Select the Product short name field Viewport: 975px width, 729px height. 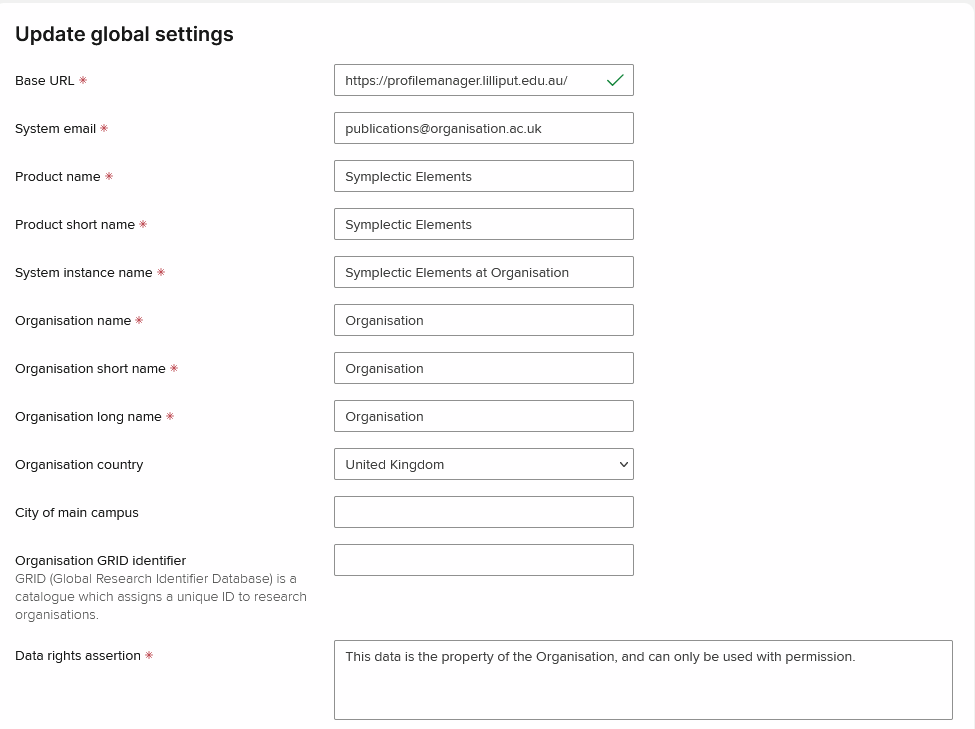pos(483,224)
